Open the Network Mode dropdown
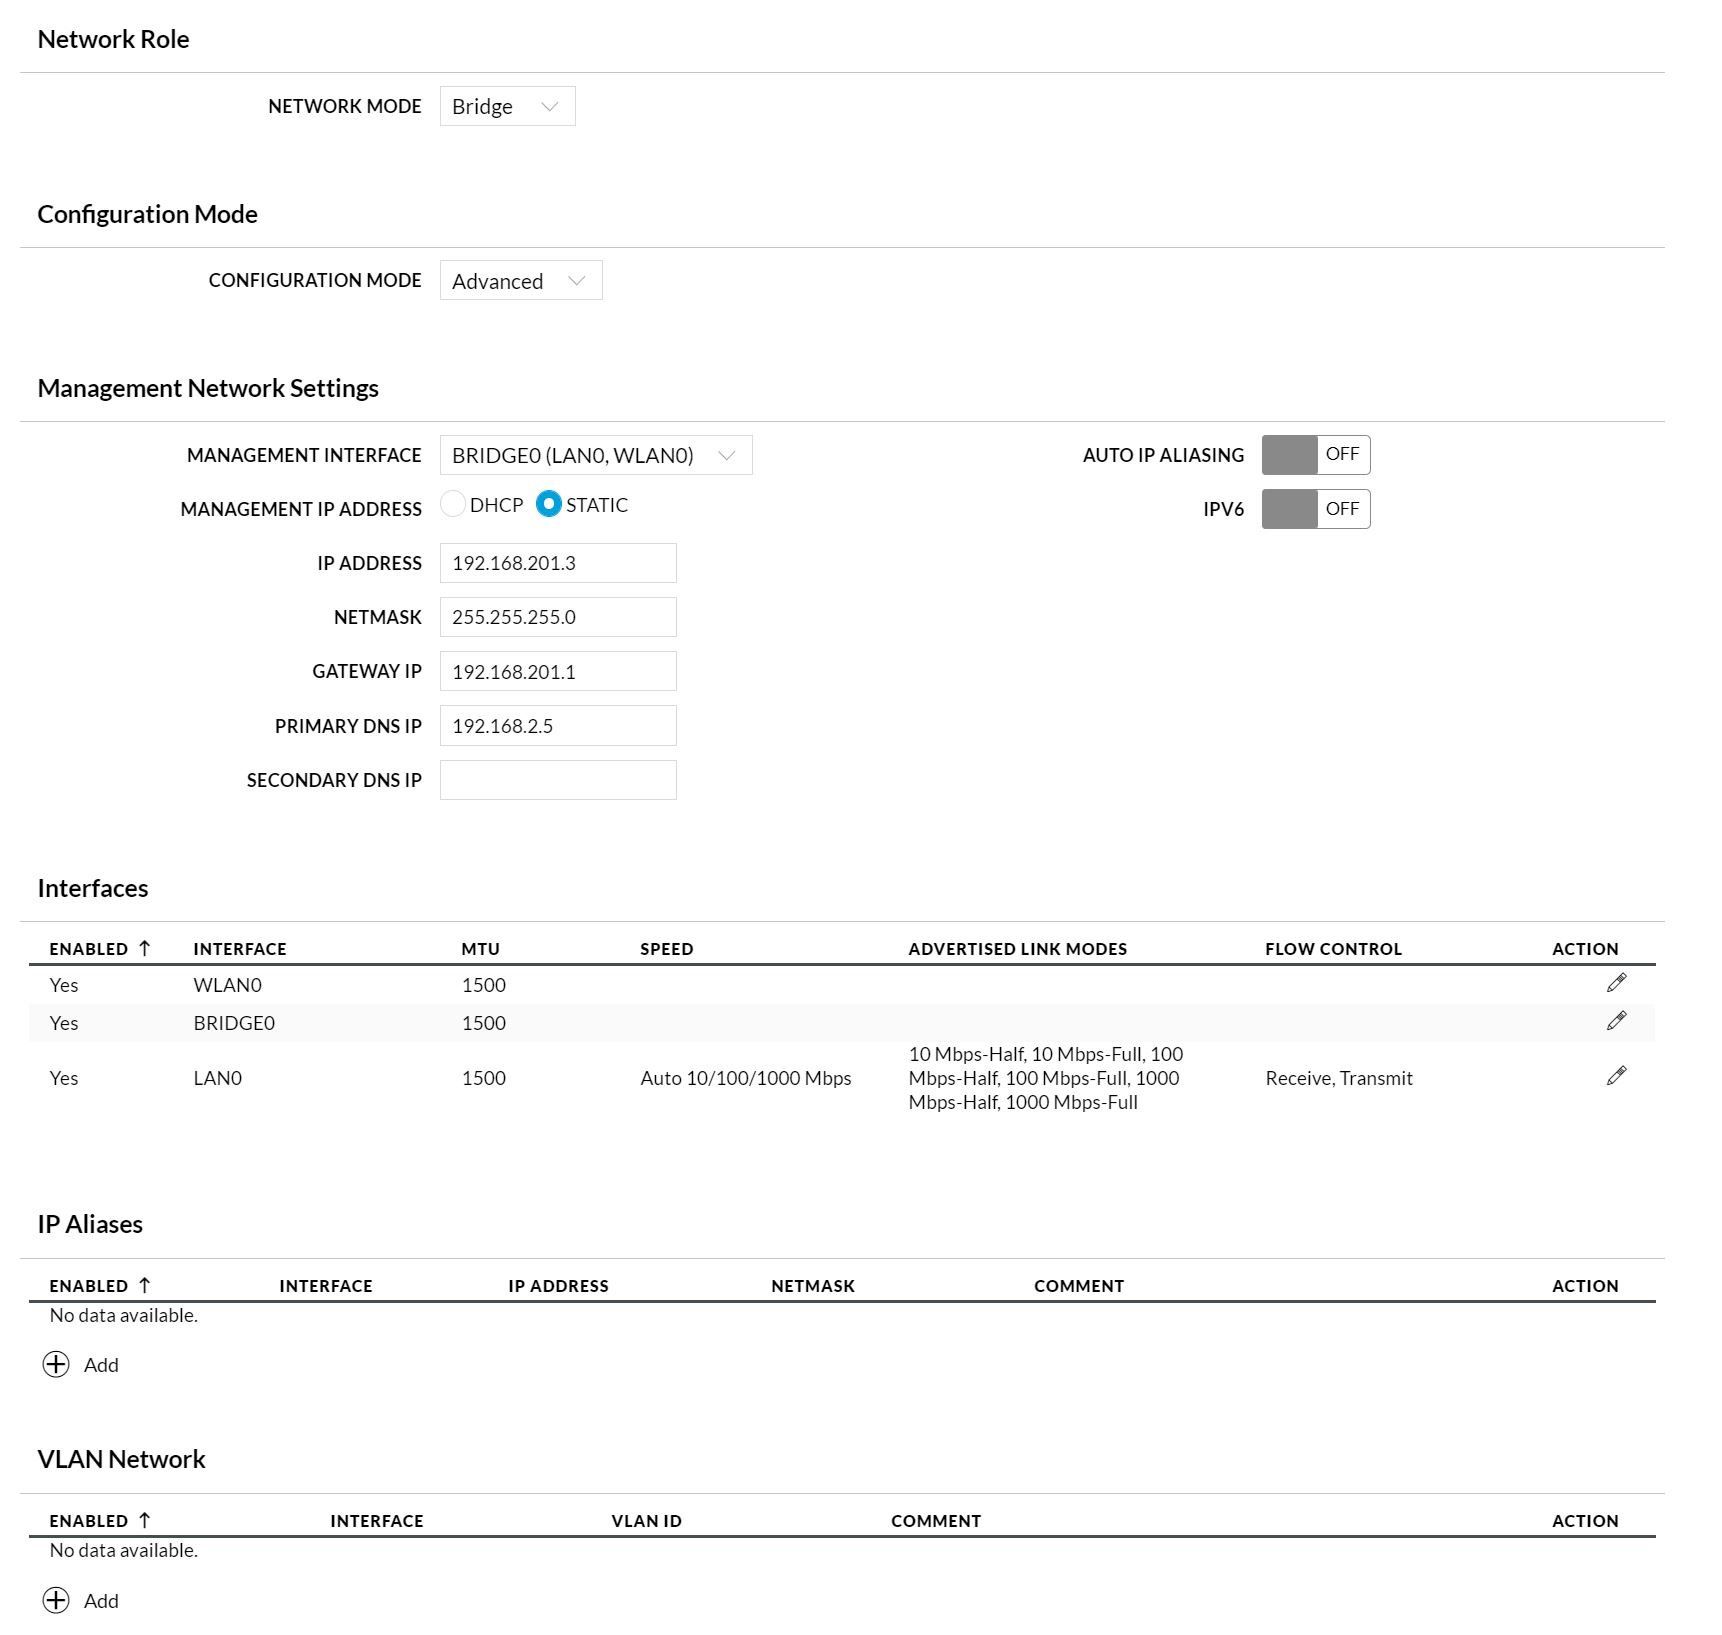1722x1635 pixels. [507, 106]
